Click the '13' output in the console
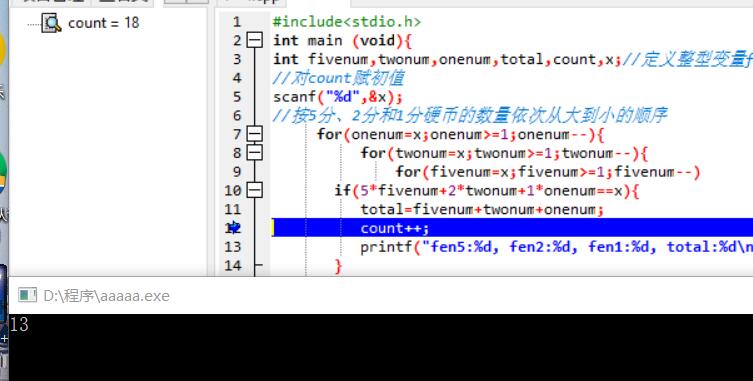Screen dimensions: 753x381 (x=19, y=325)
